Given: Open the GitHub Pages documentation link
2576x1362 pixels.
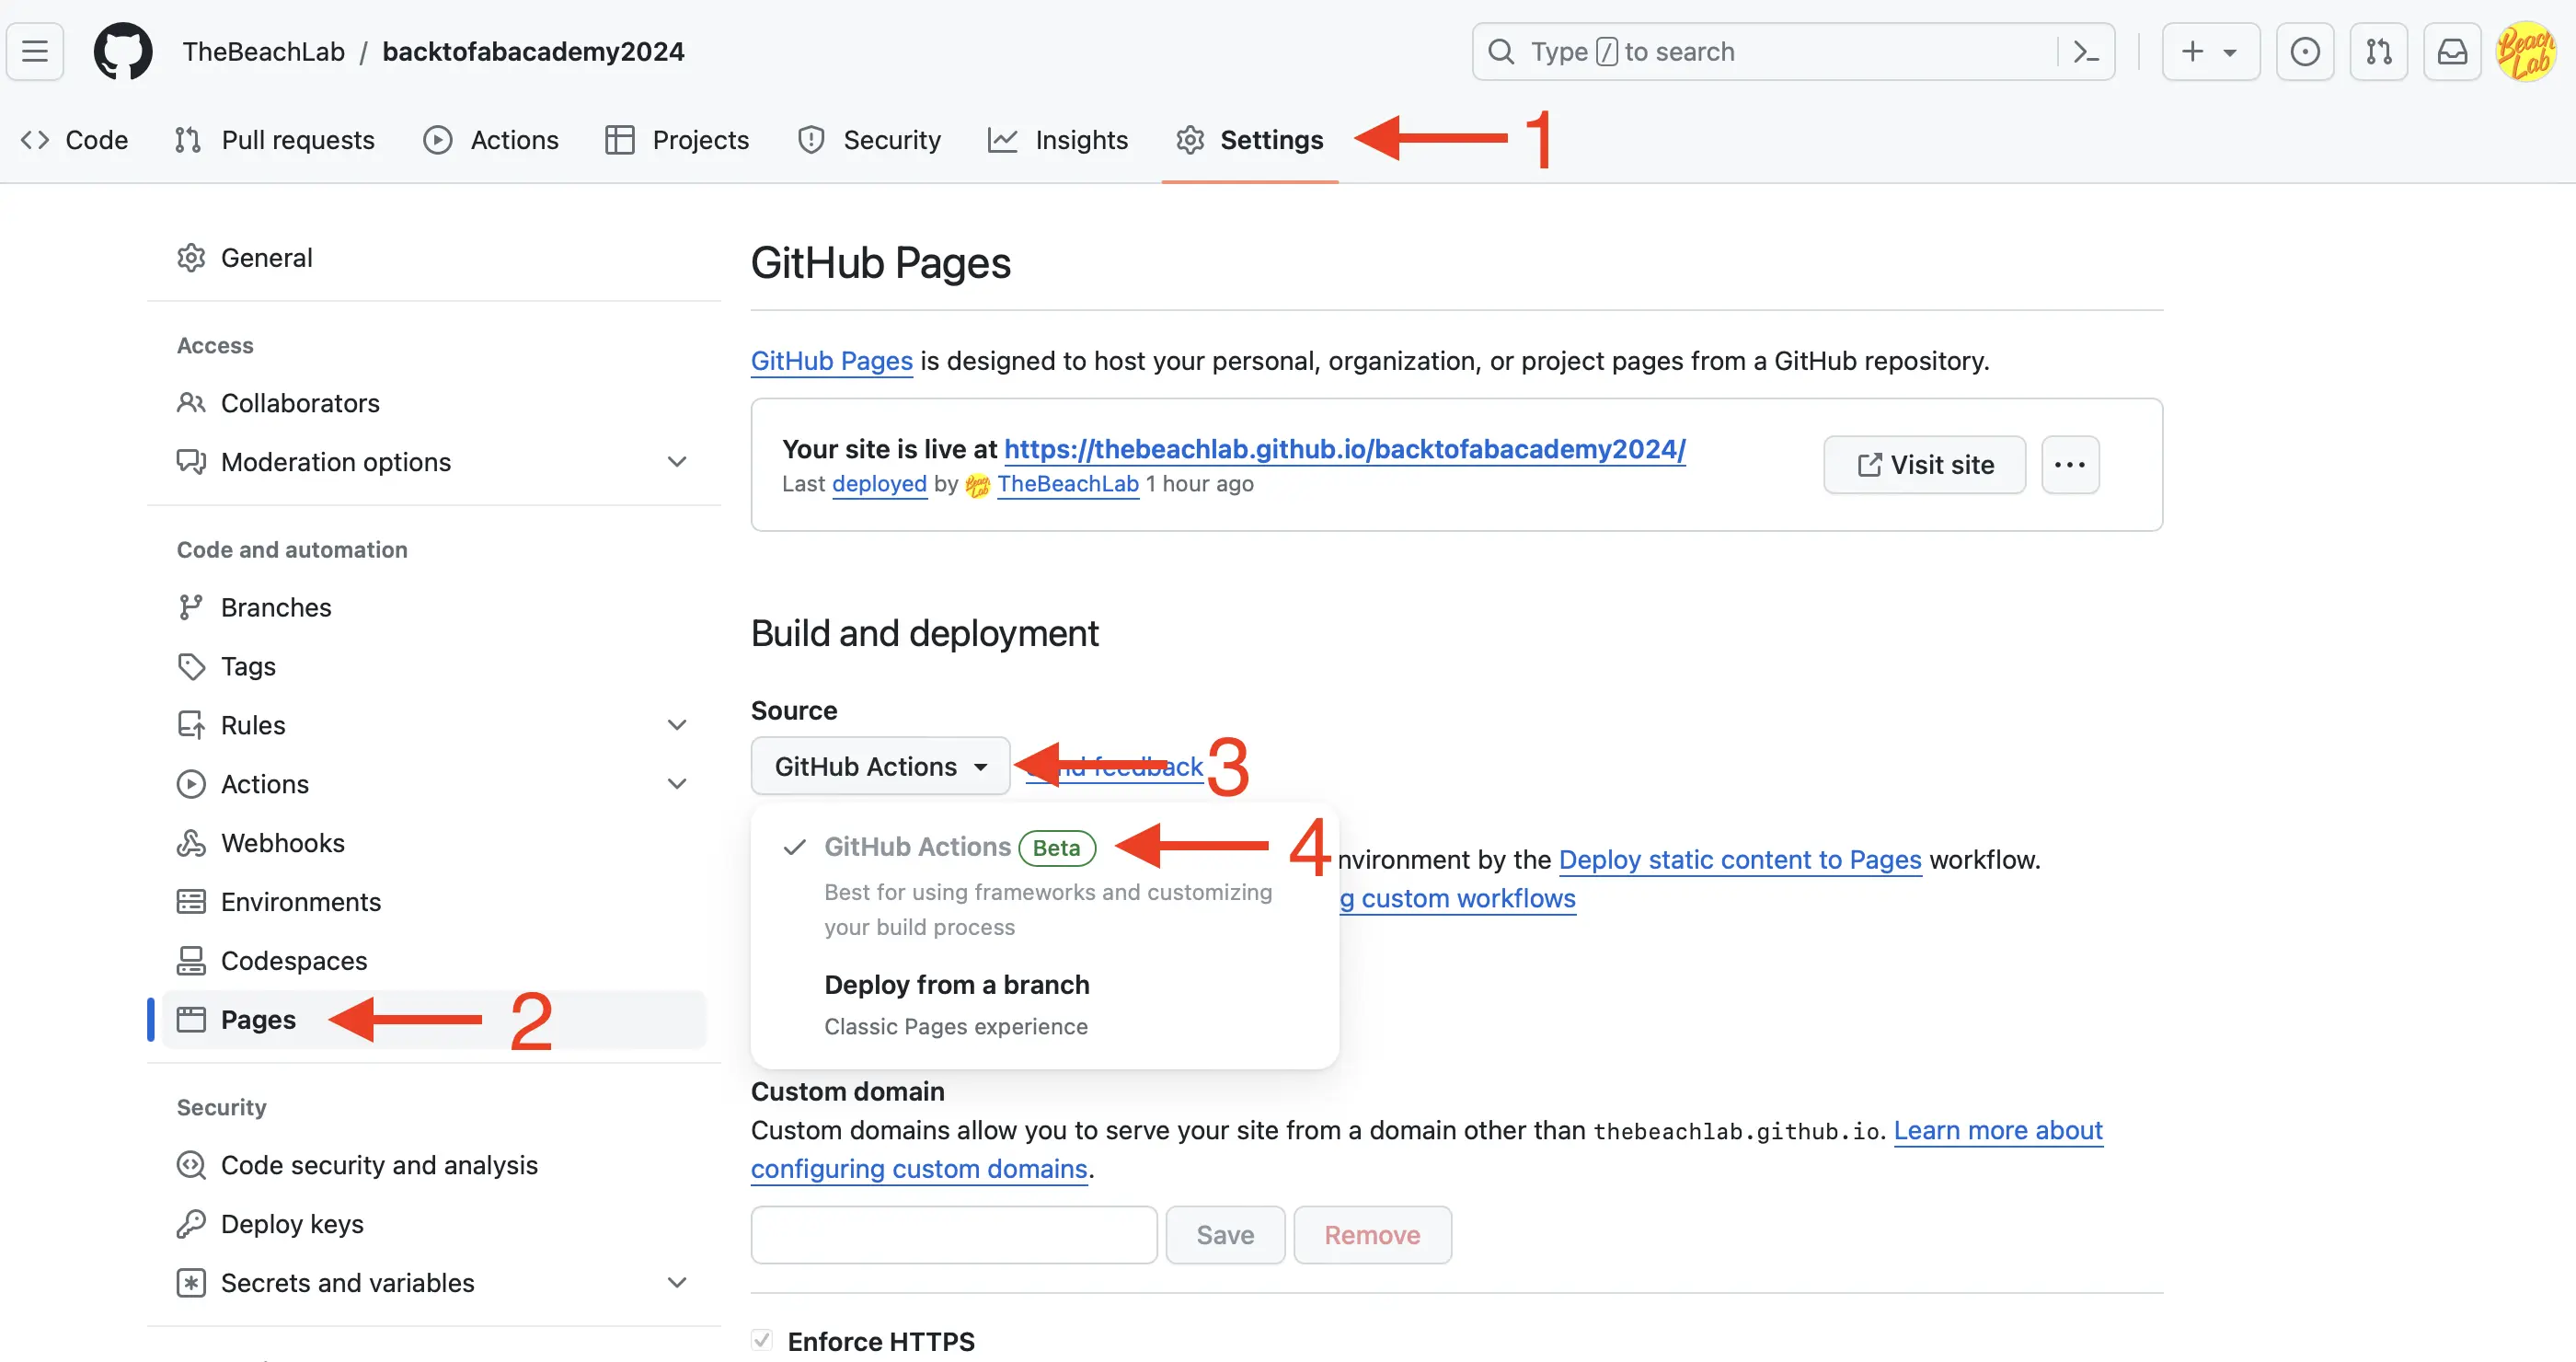Looking at the screenshot, I should (832, 361).
